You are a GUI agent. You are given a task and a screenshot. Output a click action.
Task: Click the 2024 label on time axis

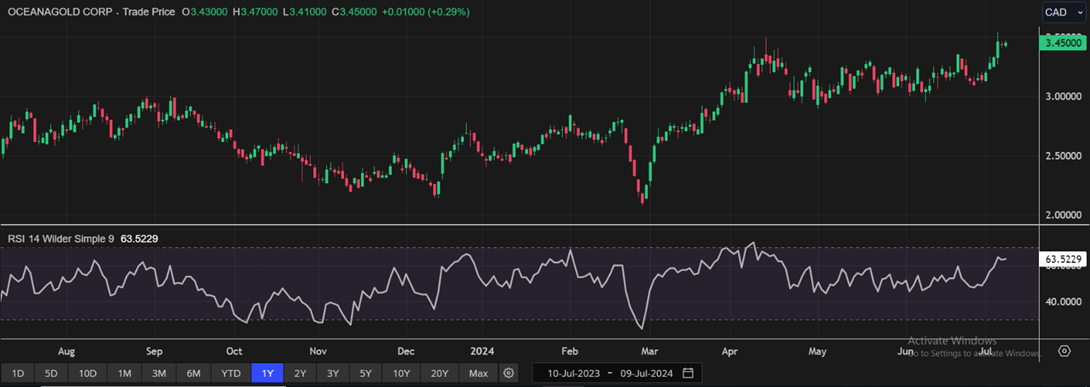coord(482,352)
